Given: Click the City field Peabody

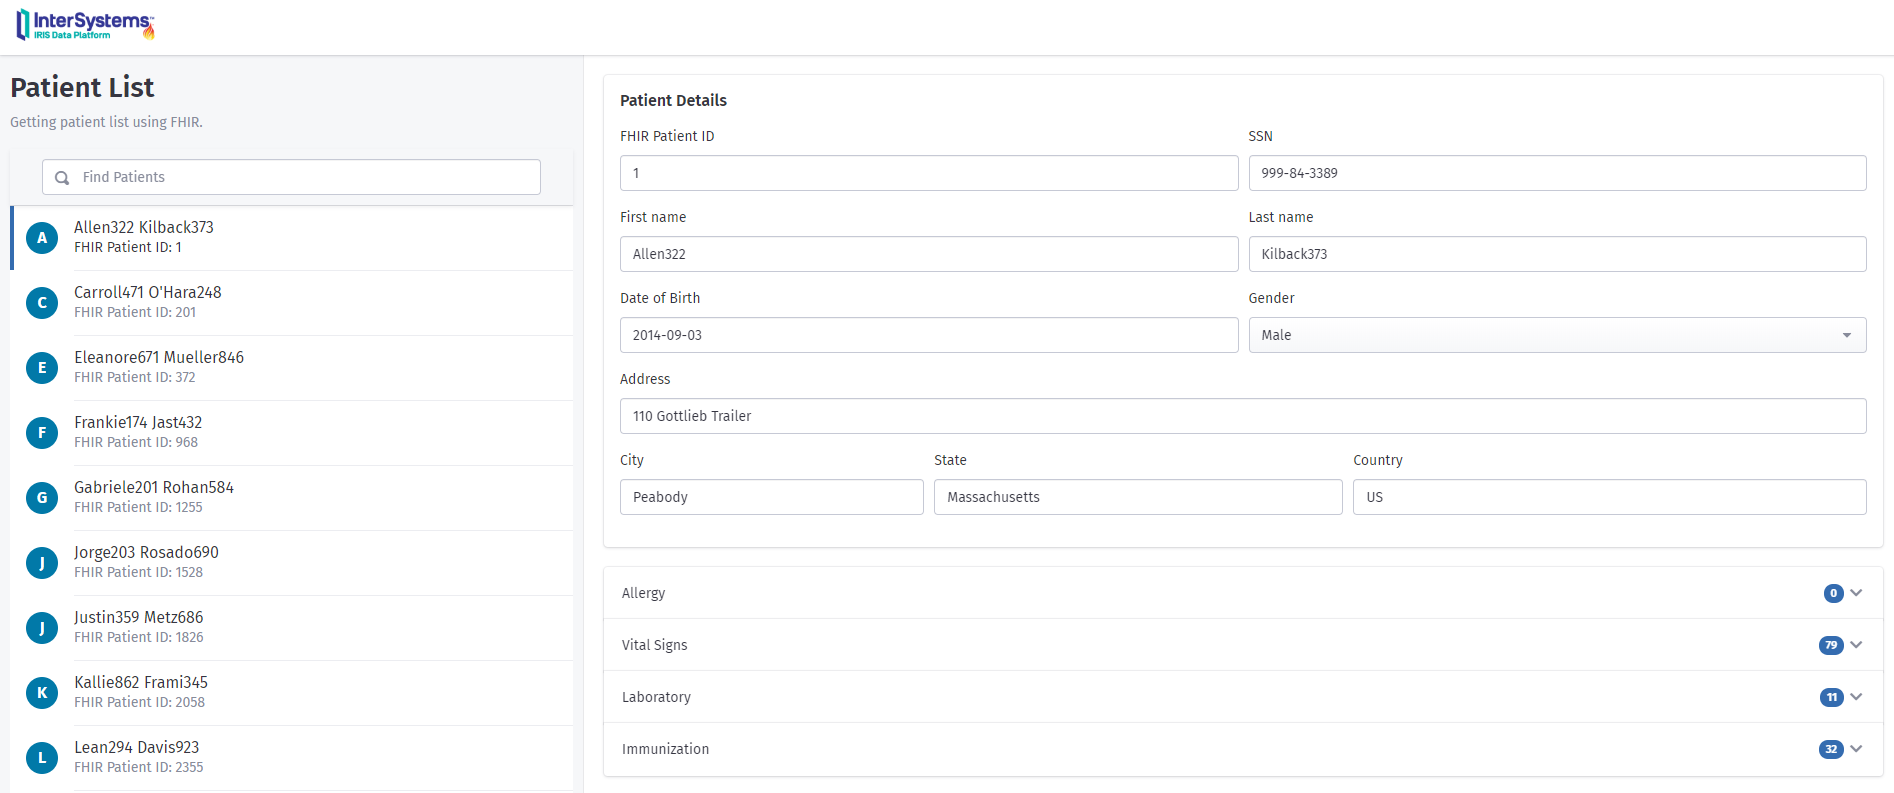Looking at the screenshot, I should [771, 497].
